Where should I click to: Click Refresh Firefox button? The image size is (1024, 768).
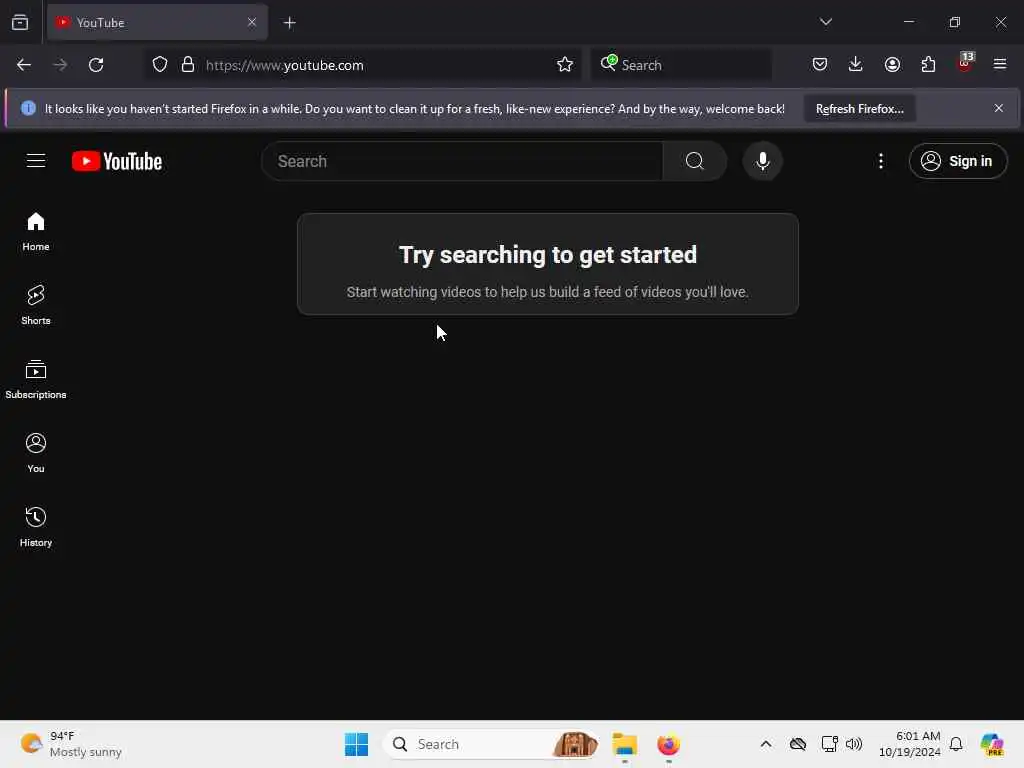coord(859,108)
